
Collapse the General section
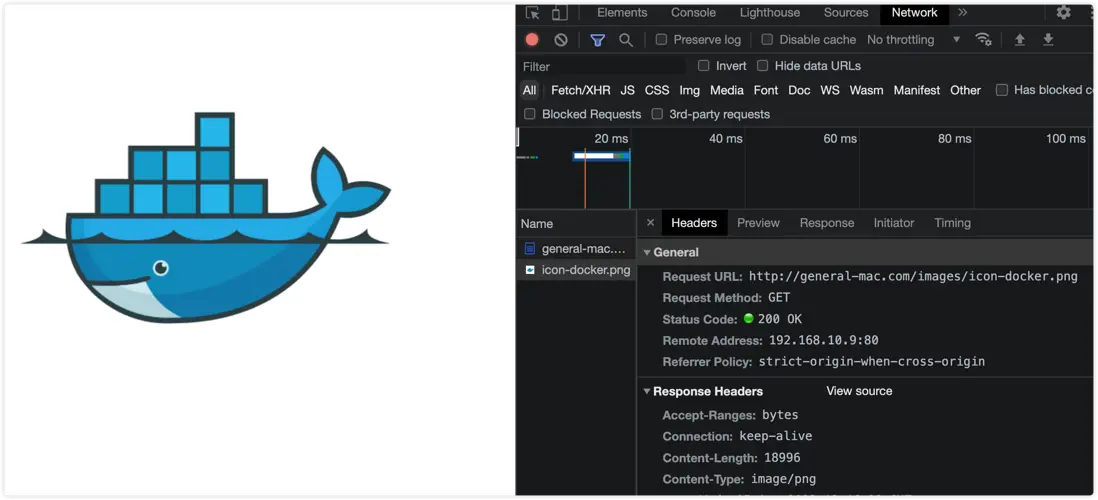tap(647, 253)
